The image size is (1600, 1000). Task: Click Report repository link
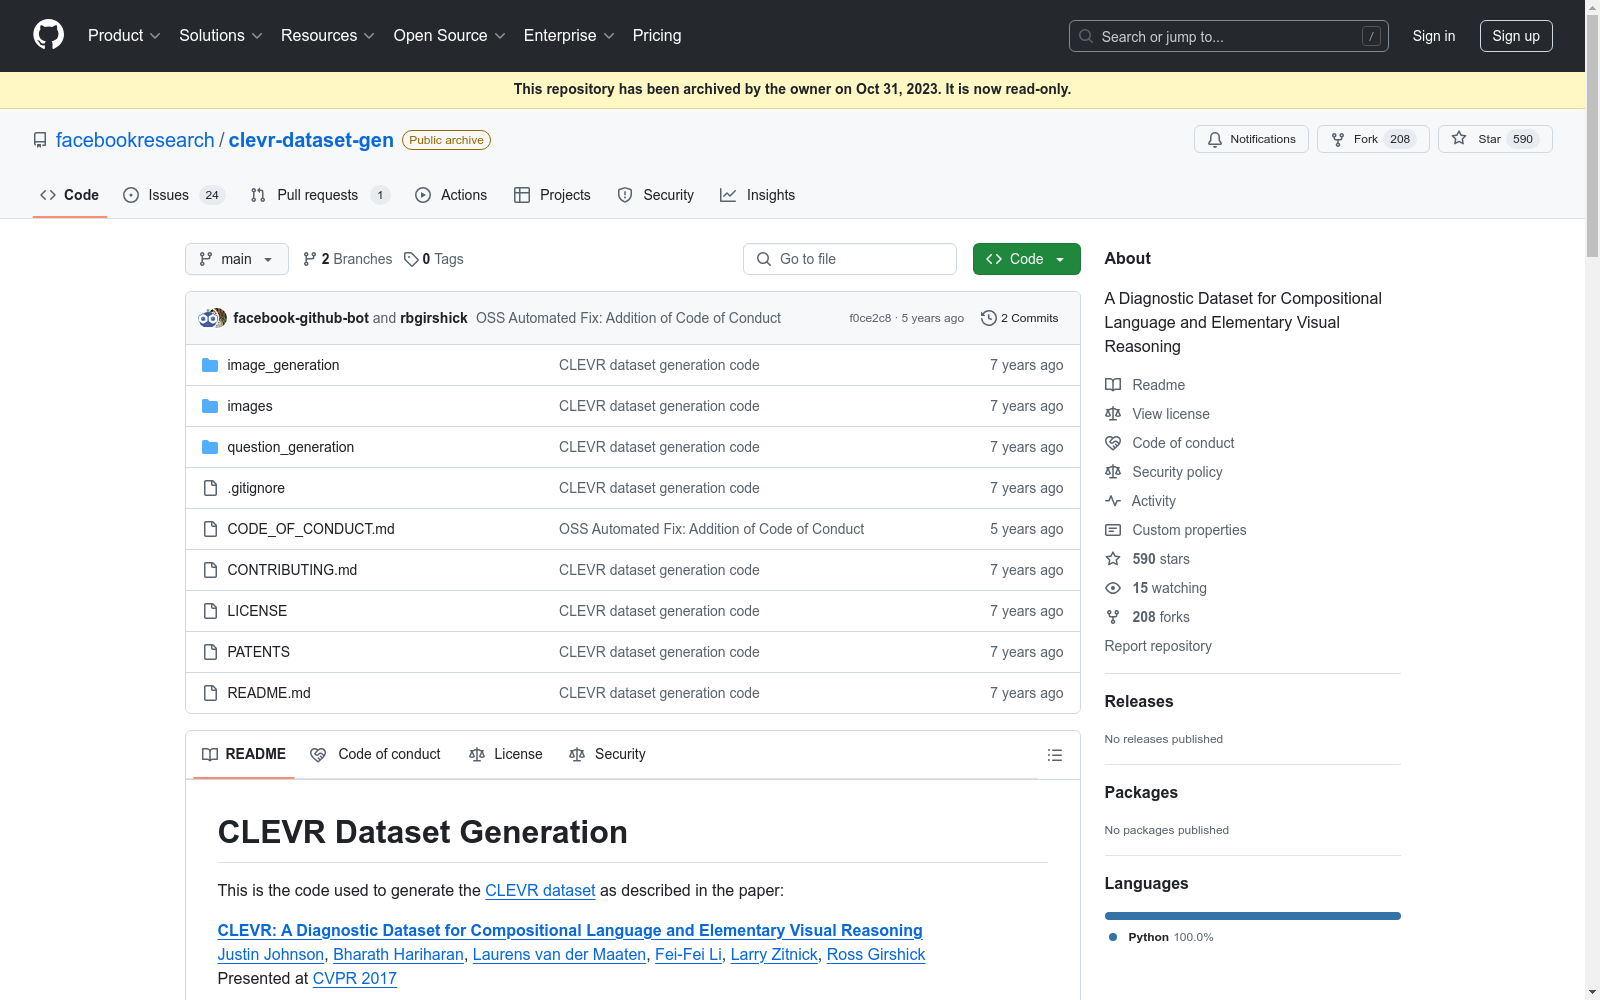pos(1158,646)
